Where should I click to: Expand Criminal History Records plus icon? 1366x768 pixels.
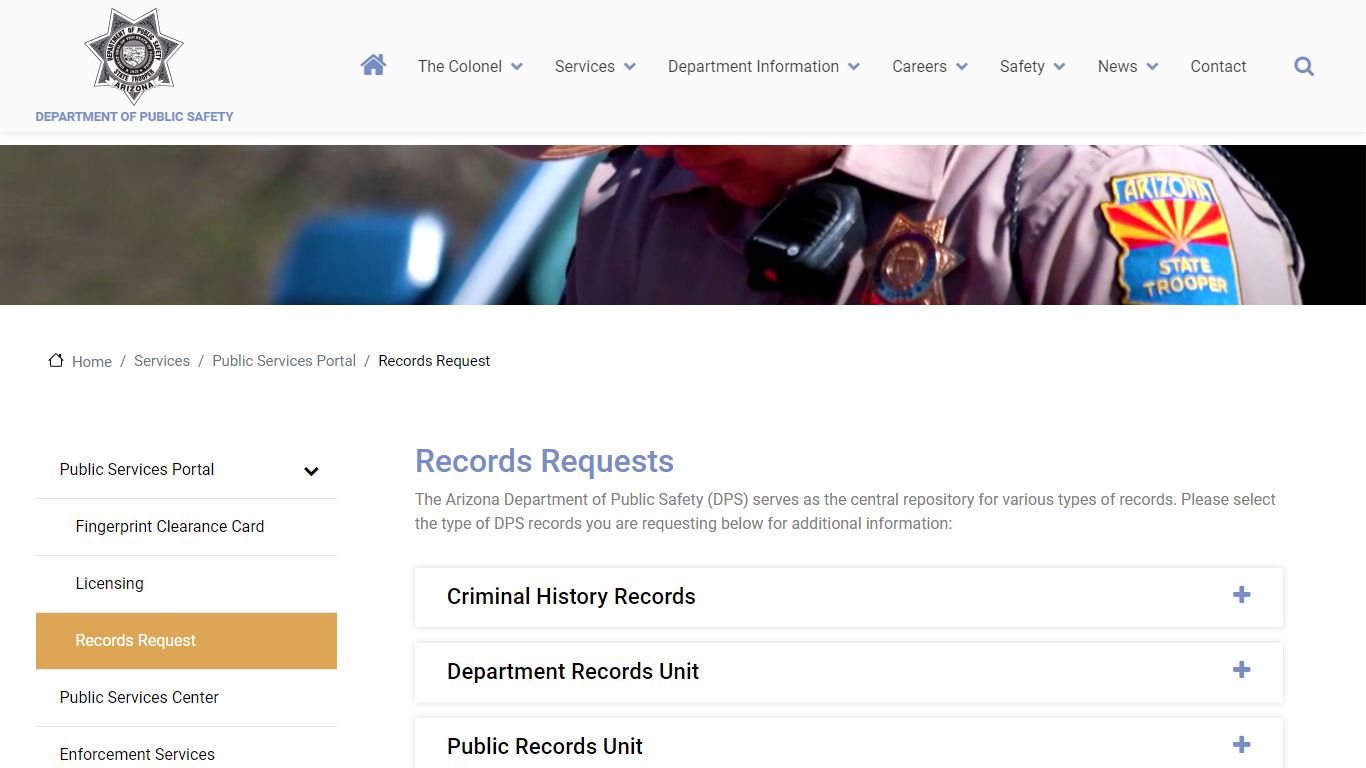click(1241, 595)
